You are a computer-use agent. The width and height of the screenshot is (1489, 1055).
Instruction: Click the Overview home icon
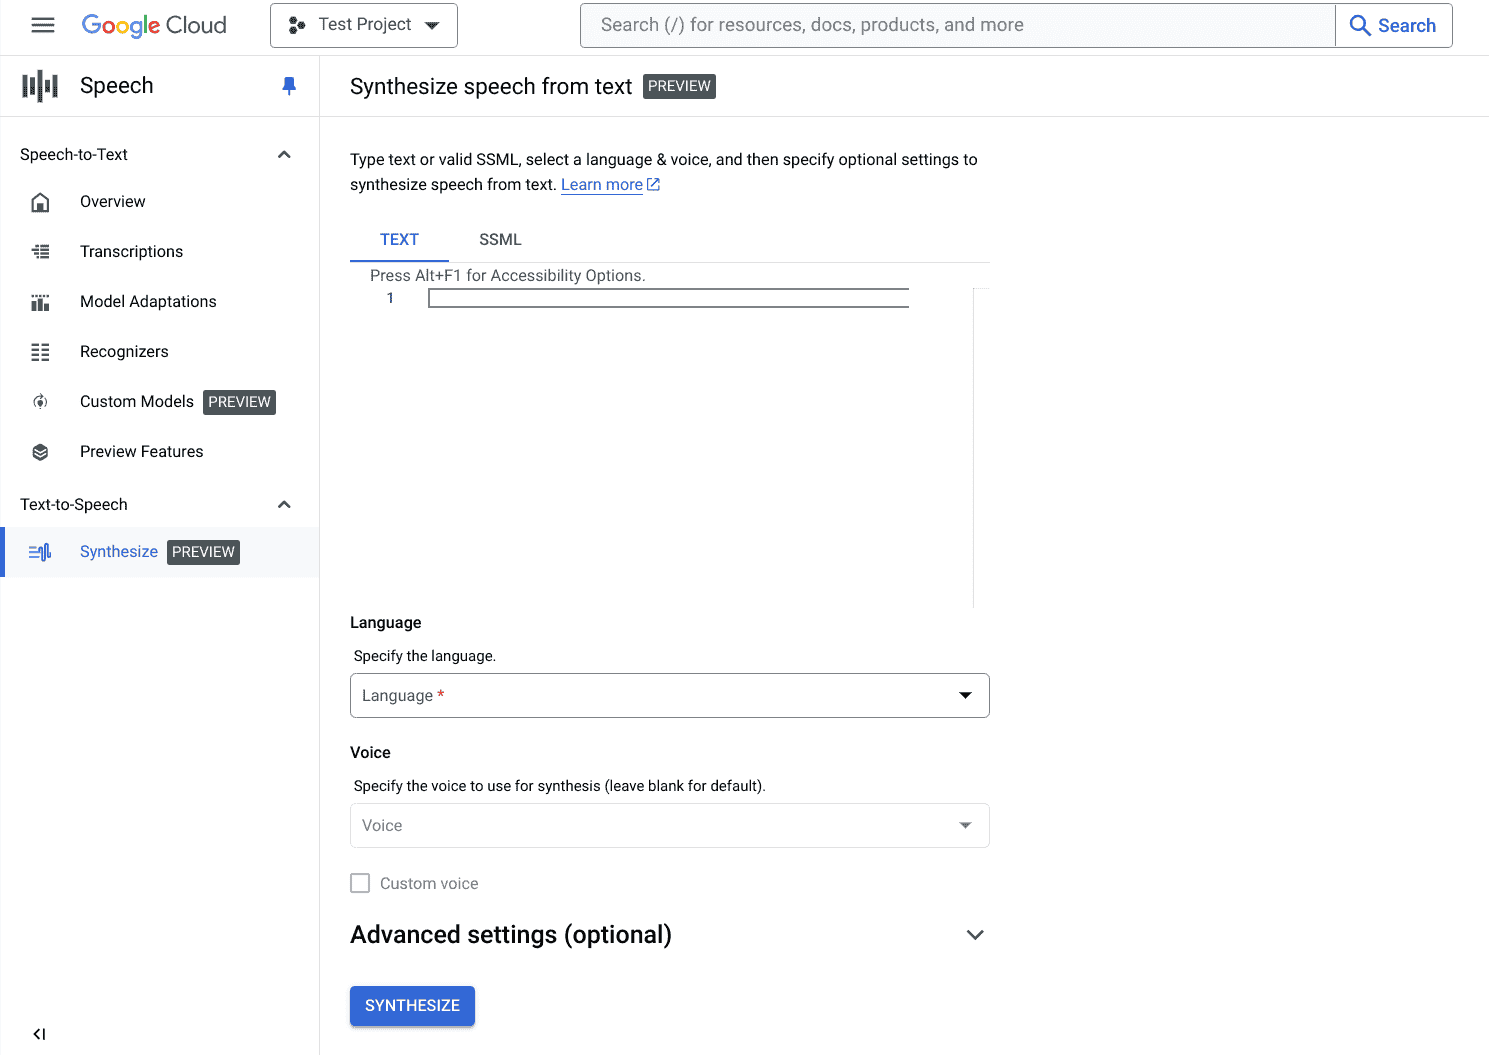[x=40, y=202]
